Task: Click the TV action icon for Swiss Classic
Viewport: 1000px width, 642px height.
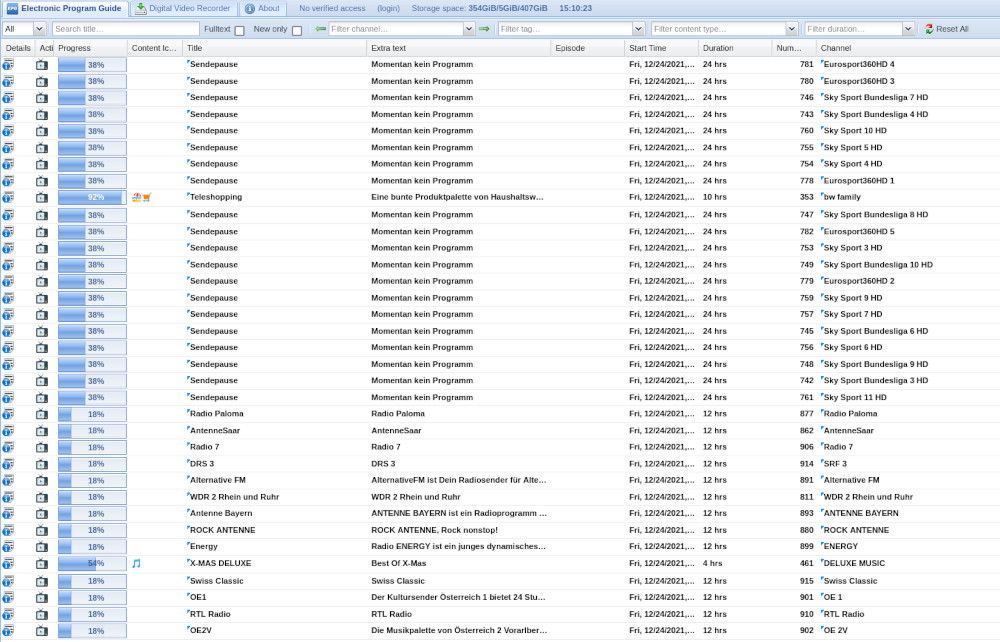Action: 41,581
